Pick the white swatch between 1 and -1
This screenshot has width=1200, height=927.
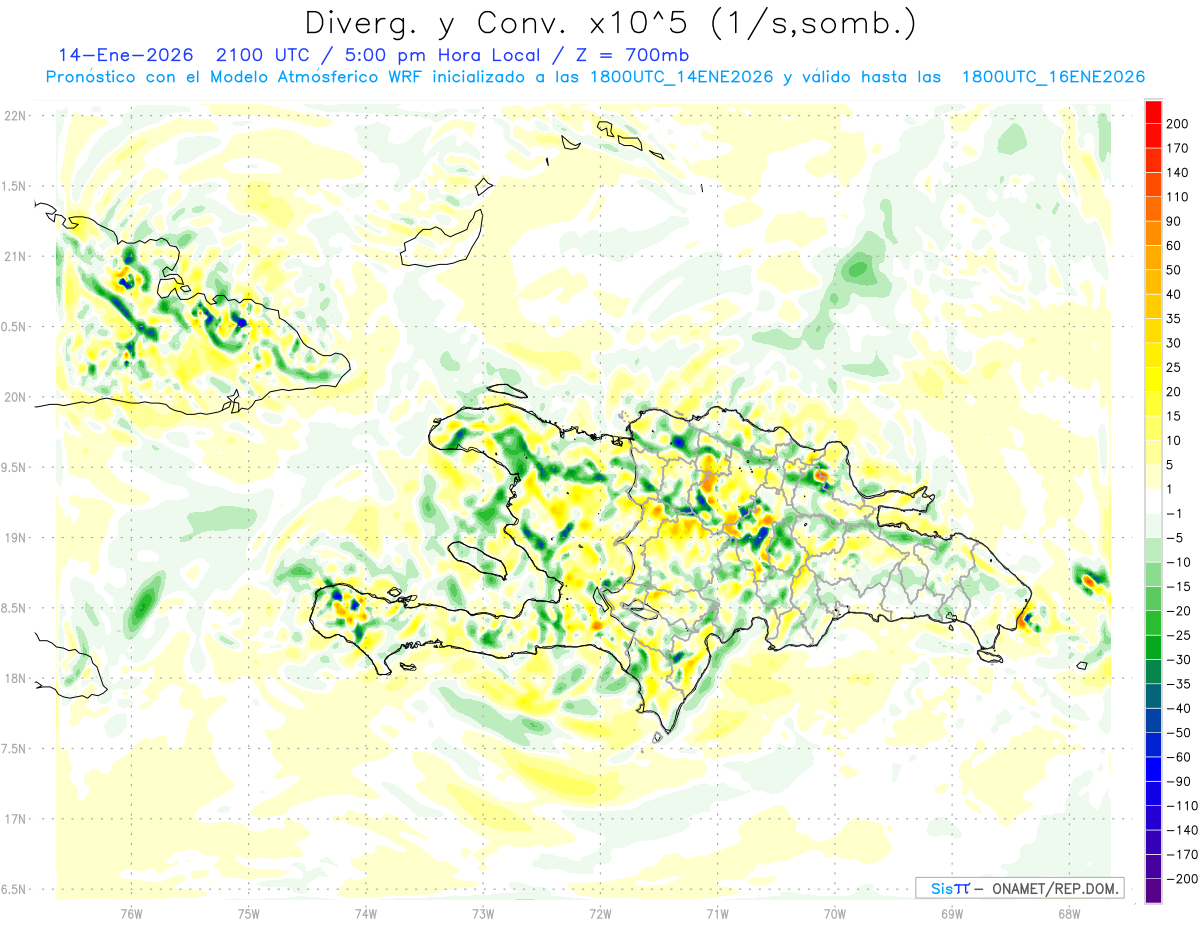1154,502
